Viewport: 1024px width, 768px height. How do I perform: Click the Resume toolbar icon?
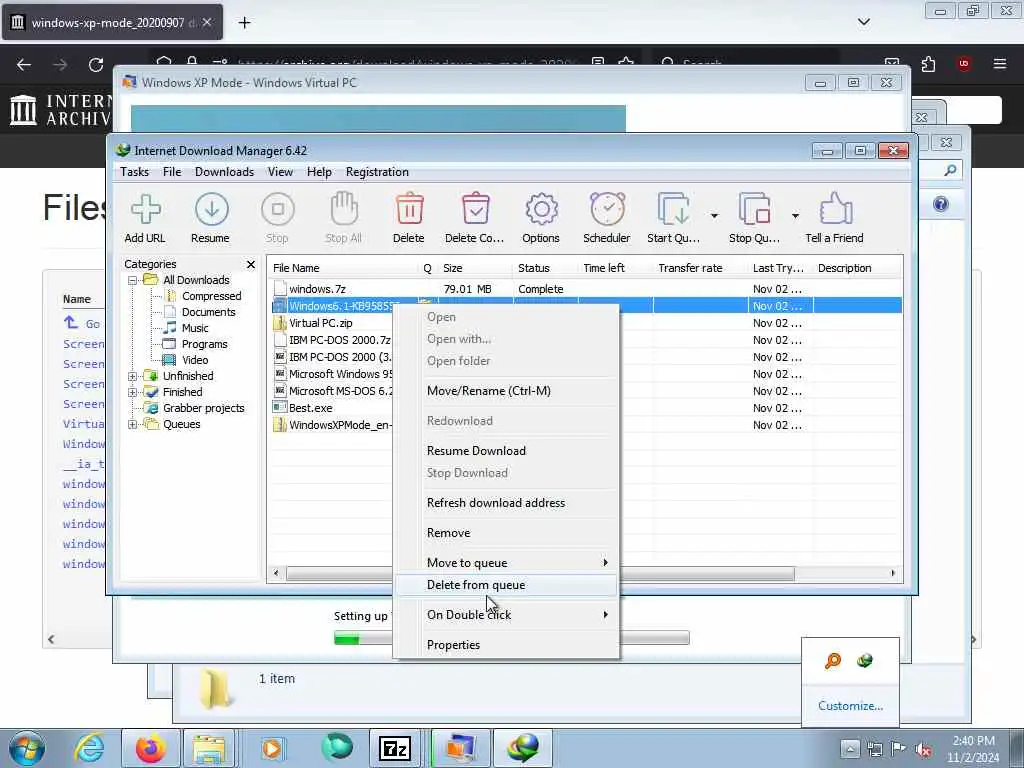[x=211, y=210]
